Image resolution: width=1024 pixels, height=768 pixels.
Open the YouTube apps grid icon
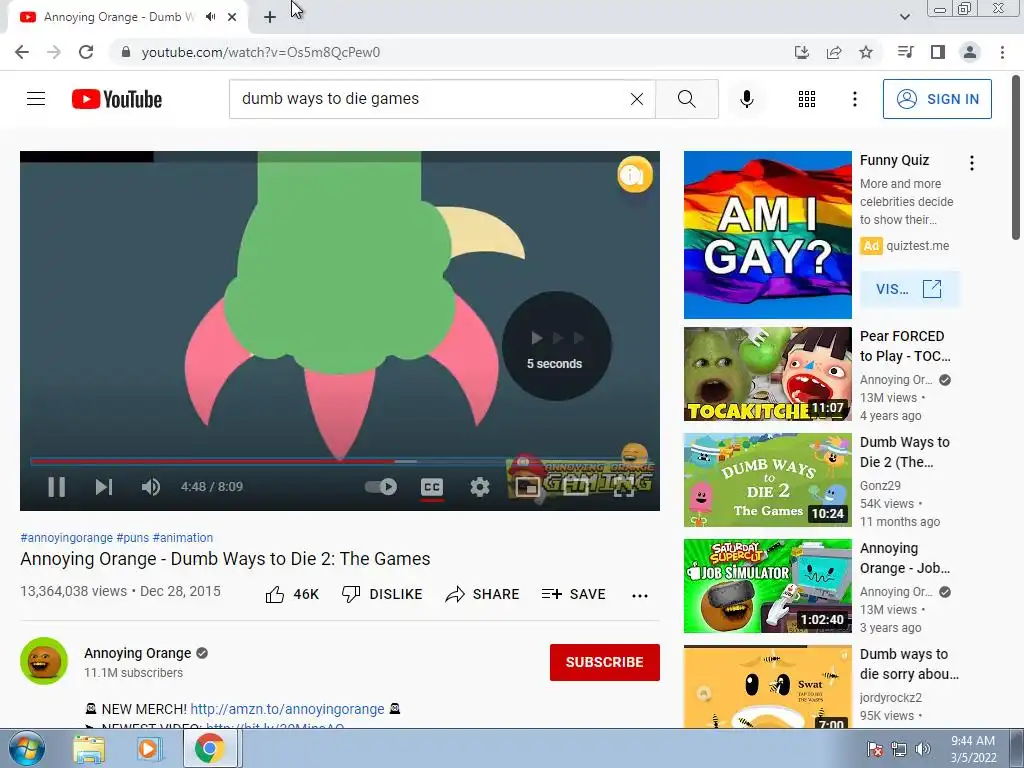coord(807,99)
